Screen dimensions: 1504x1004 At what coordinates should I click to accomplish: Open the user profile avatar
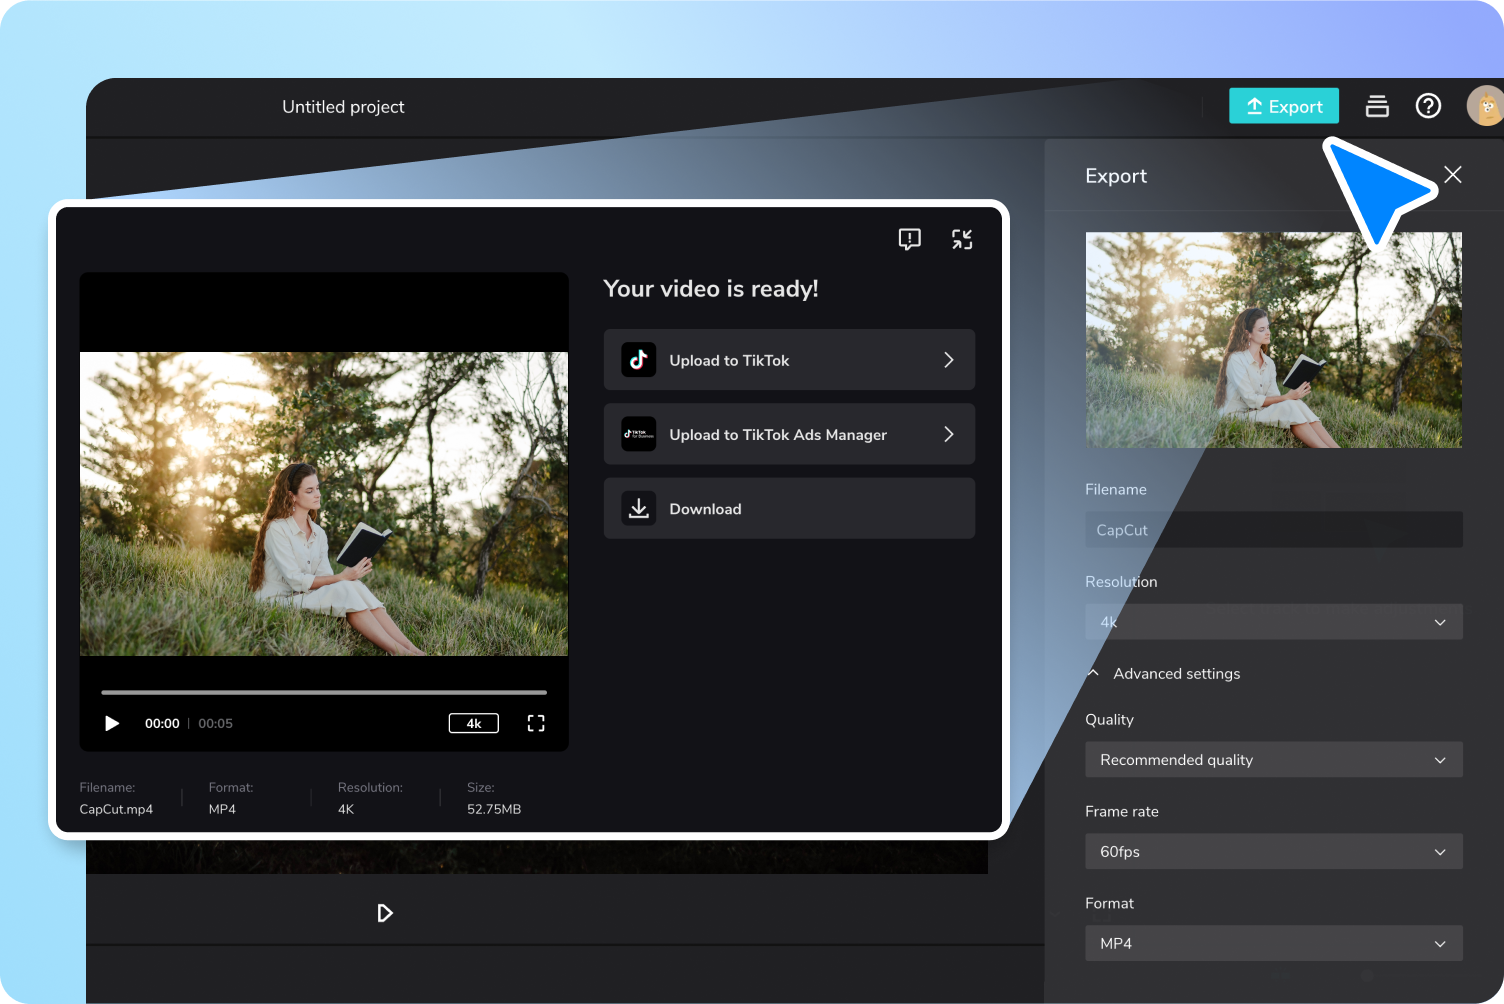(1485, 106)
